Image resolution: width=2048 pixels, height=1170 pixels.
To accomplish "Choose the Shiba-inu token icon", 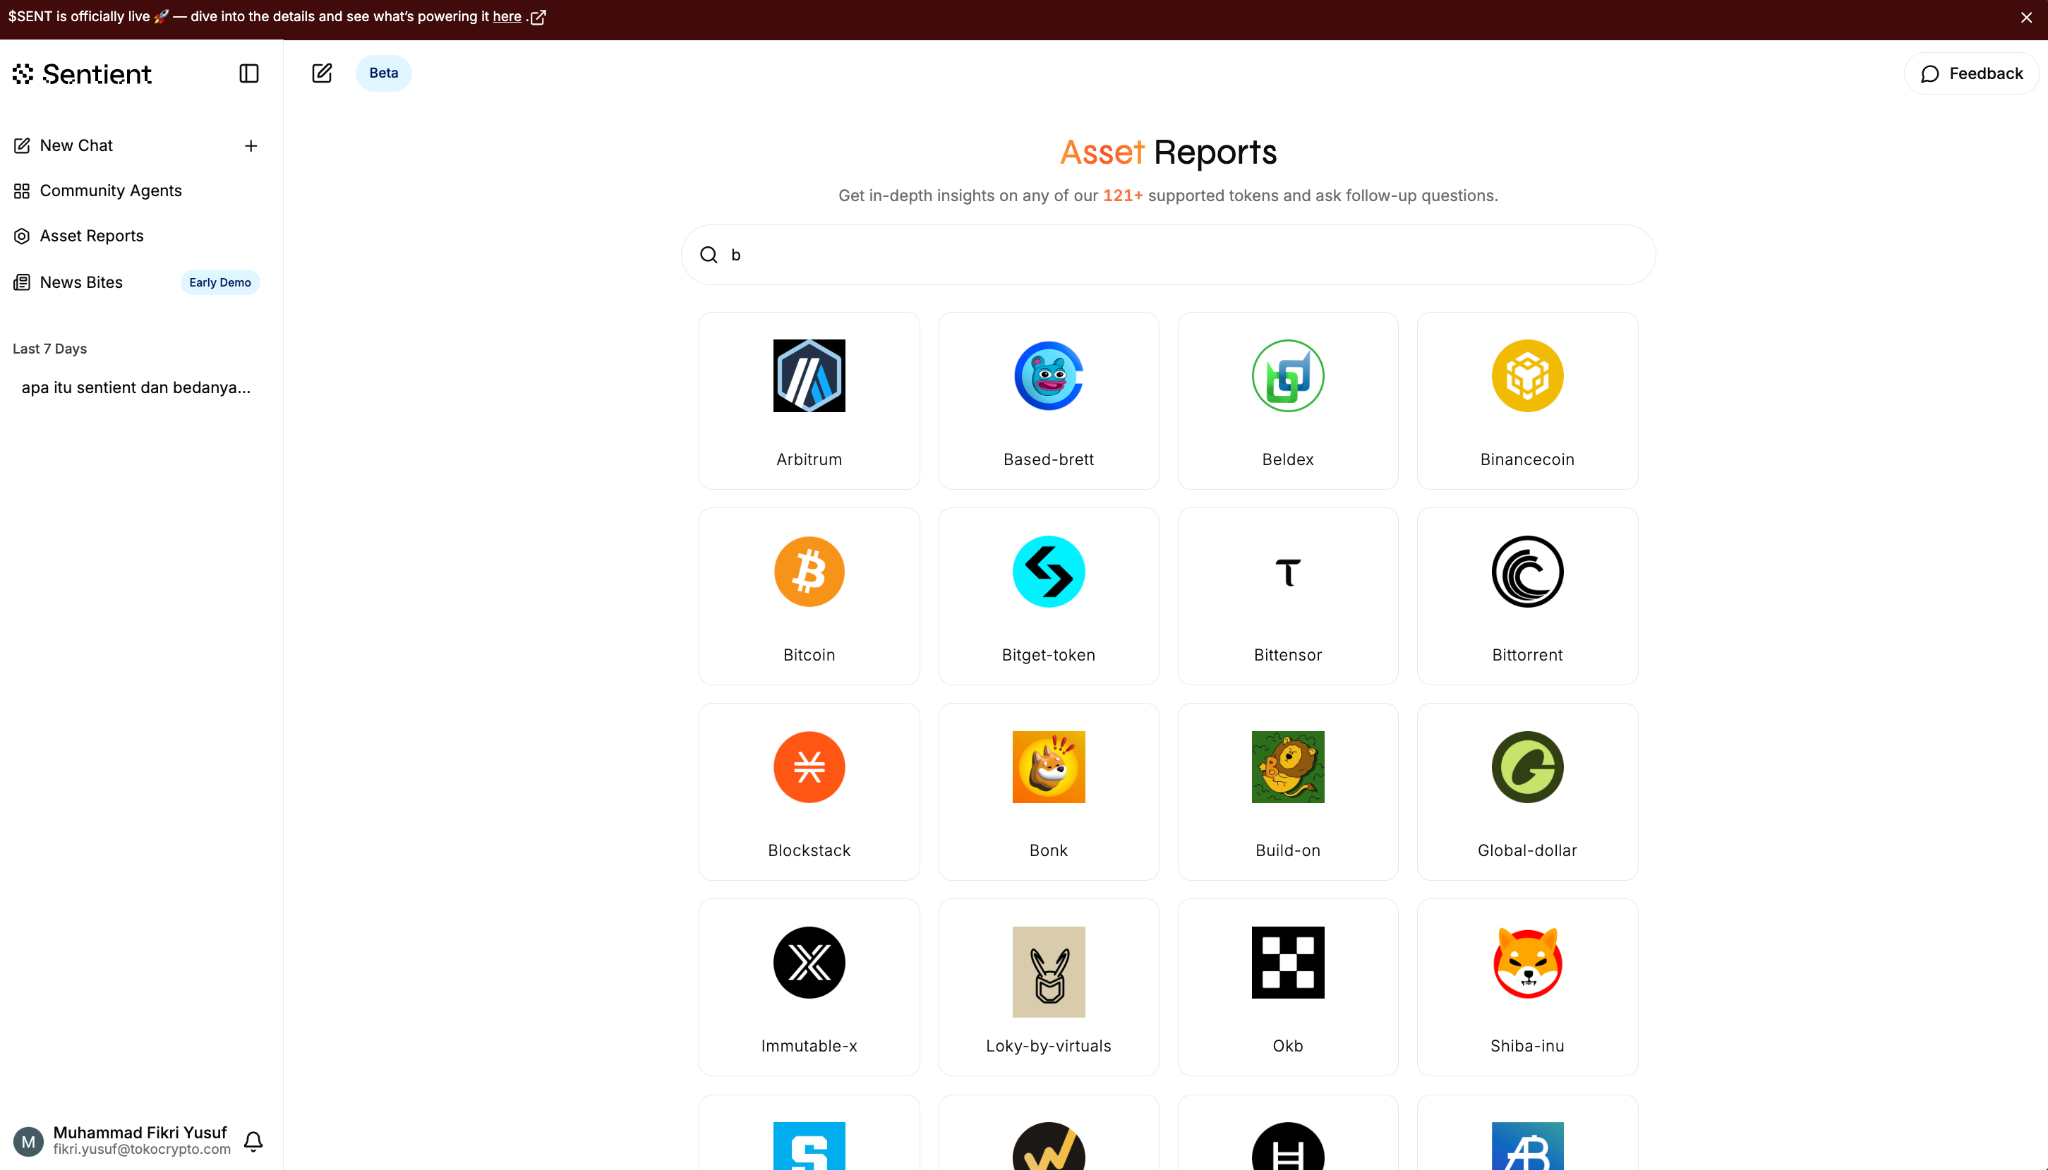I will tap(1526, 963).
